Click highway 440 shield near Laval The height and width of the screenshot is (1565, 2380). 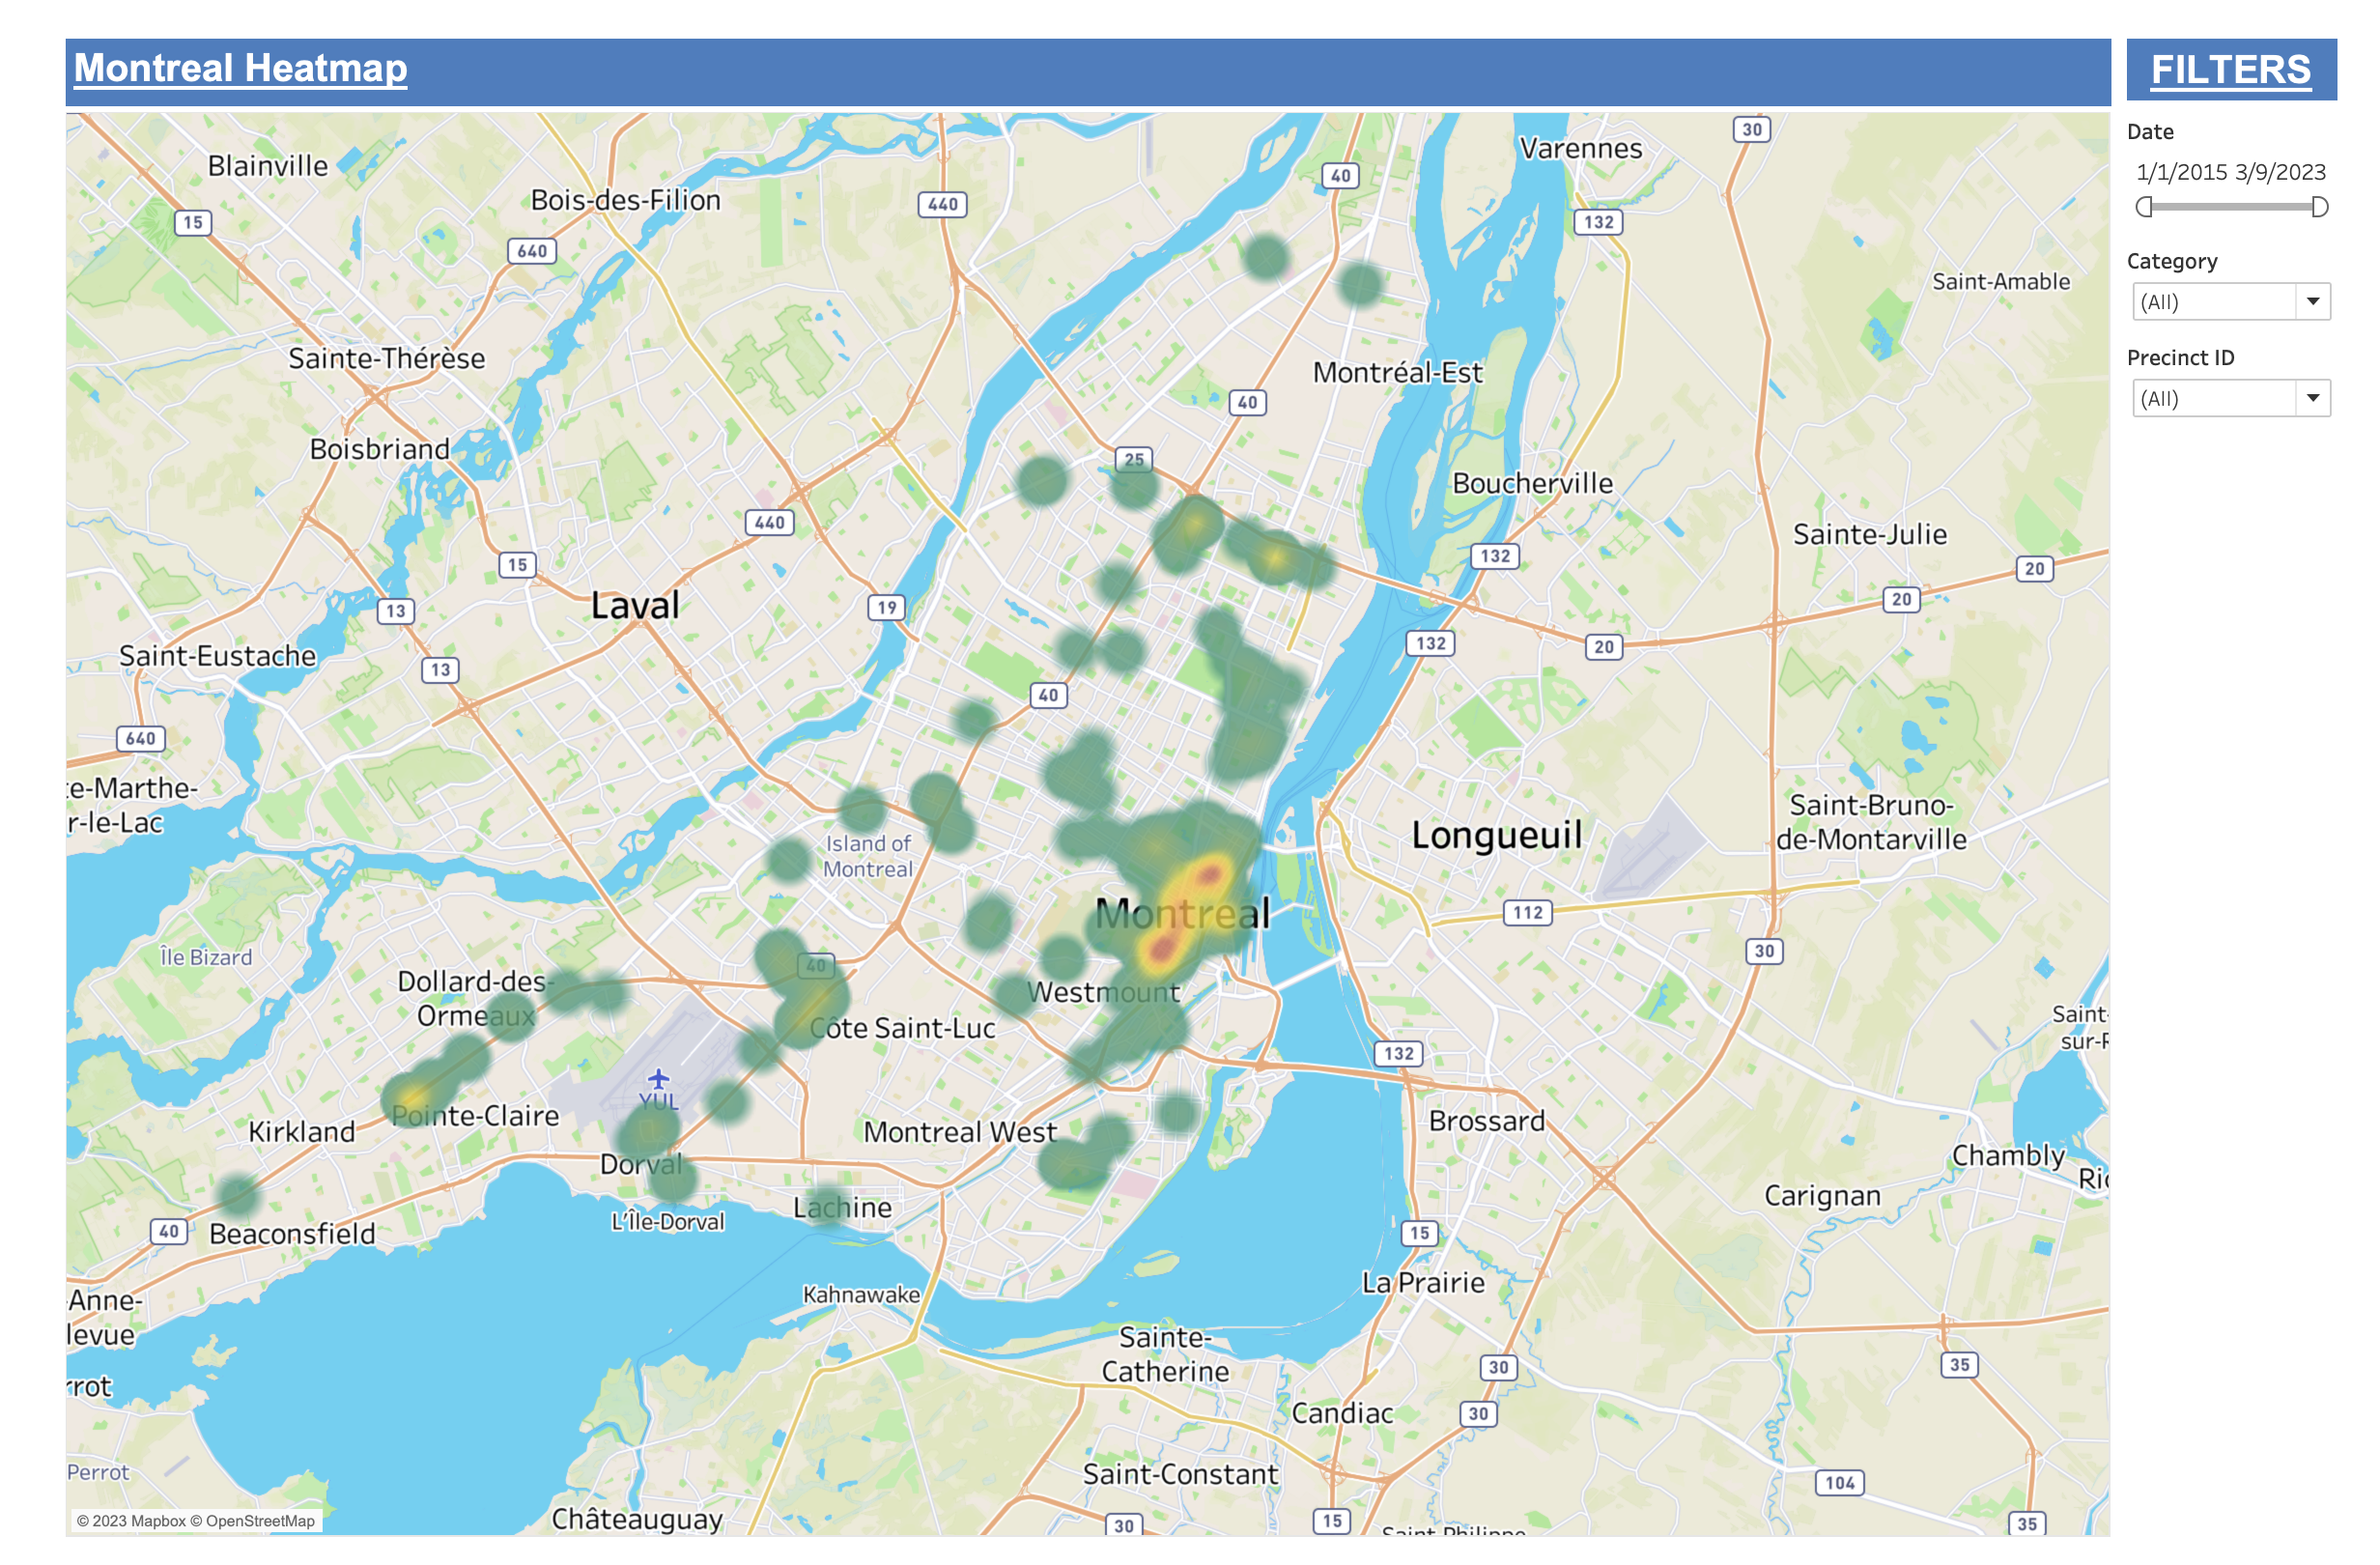pos(769,522)
